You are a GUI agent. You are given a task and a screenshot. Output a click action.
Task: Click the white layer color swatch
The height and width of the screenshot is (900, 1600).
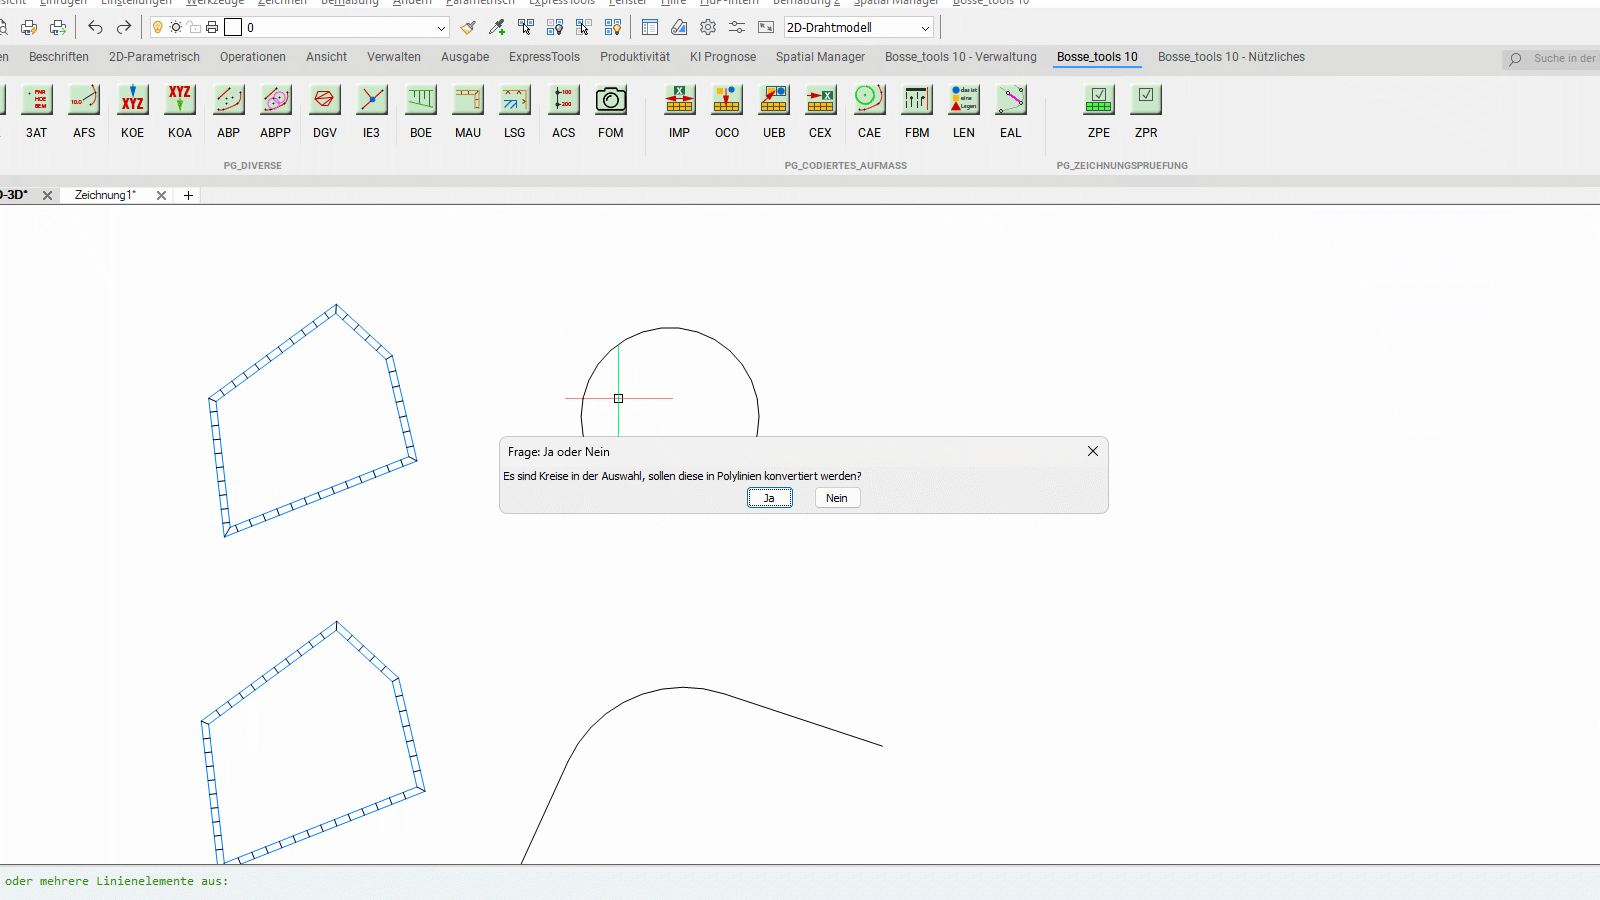[233, 27]
